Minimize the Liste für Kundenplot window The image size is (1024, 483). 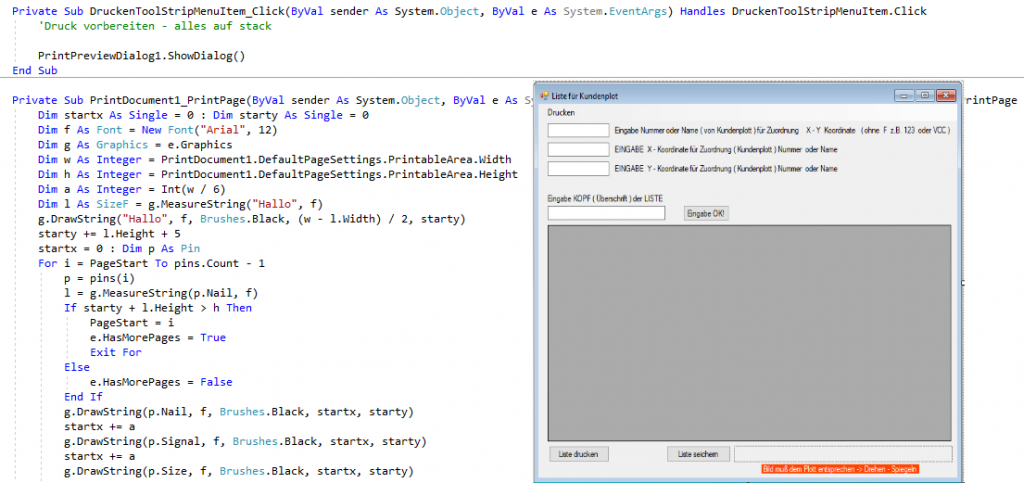(x=904, y=96)
